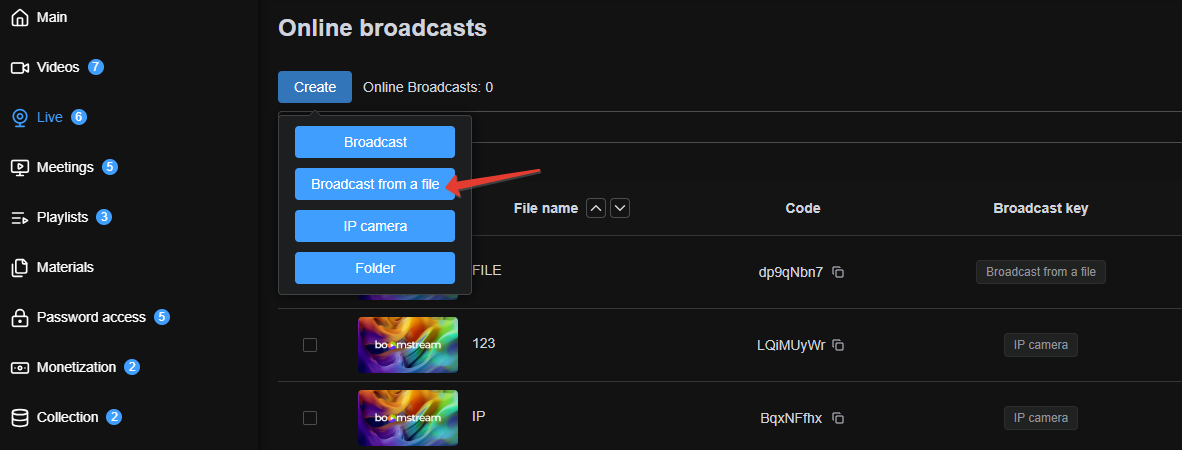Click the Monetization money icon
The height and width of the screenshot is (450, 1182).
(x=20, y=368)
